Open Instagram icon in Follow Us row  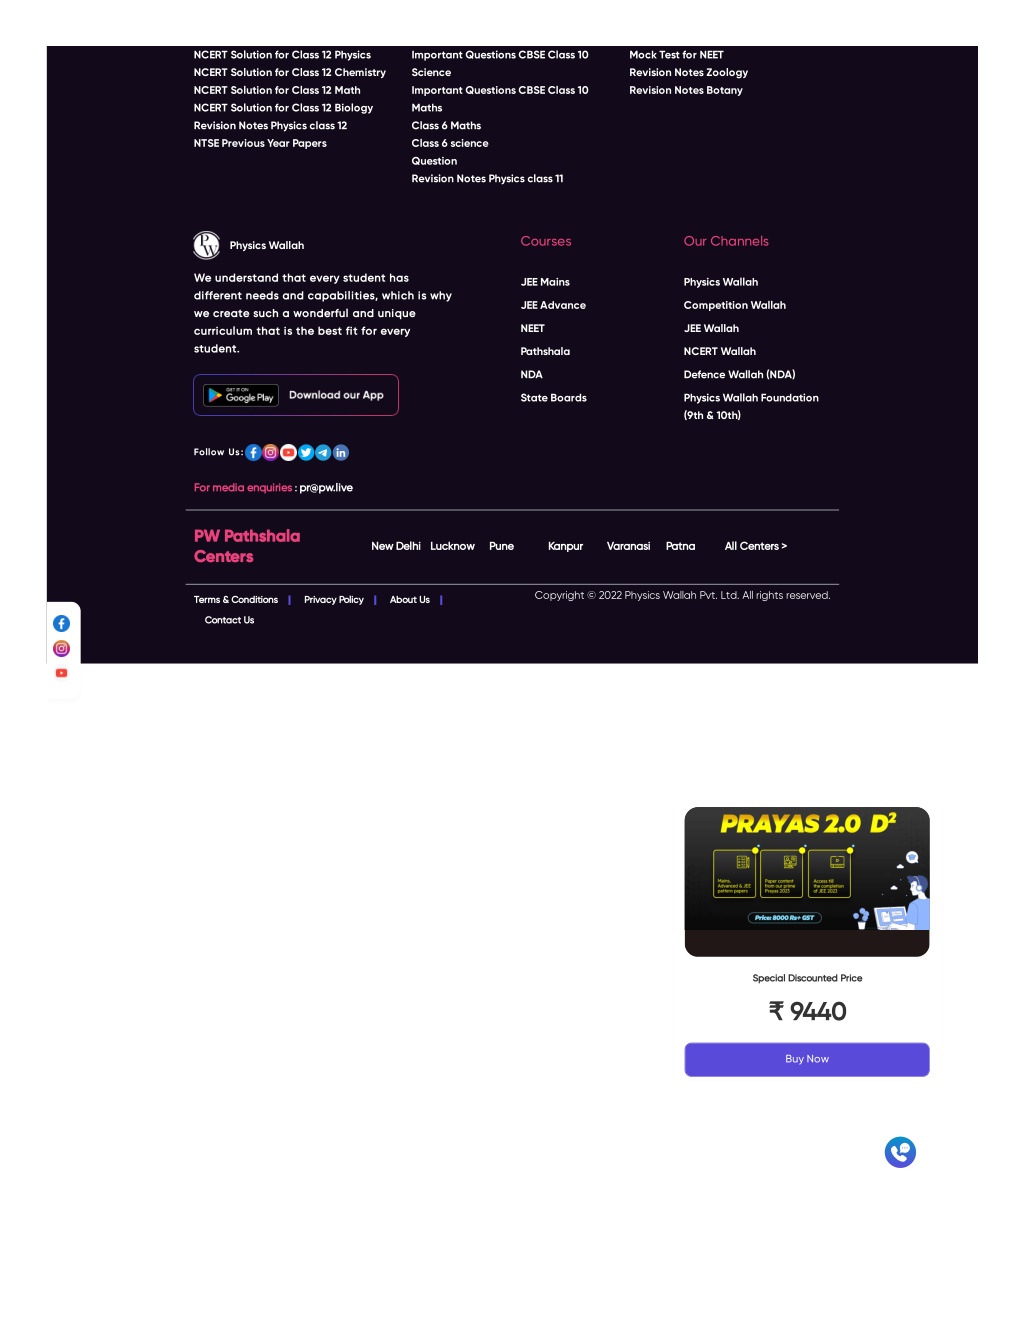click(270, 453)
